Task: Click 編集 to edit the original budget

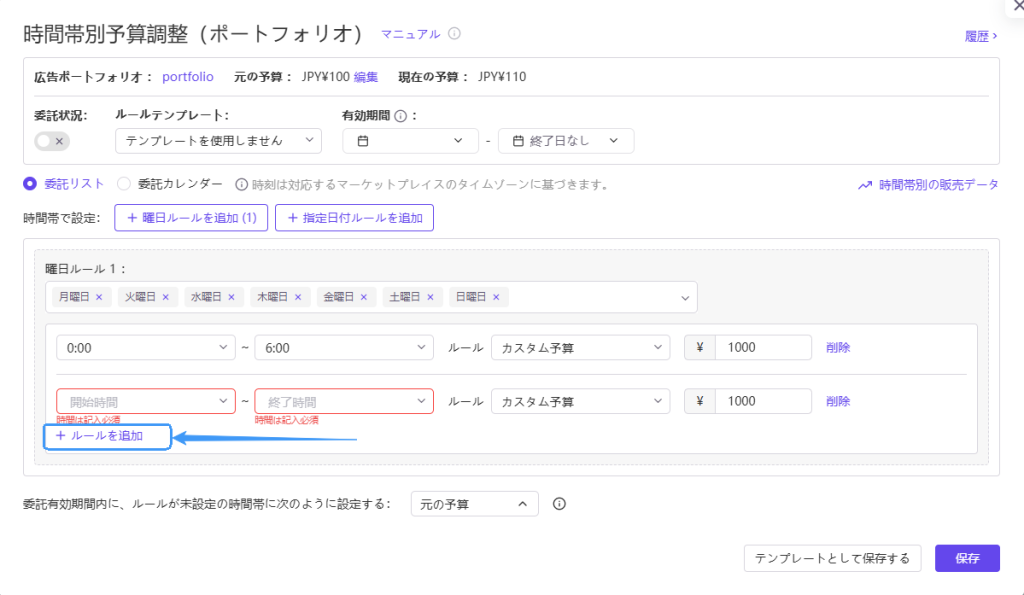Action: (x=366, y=77)
